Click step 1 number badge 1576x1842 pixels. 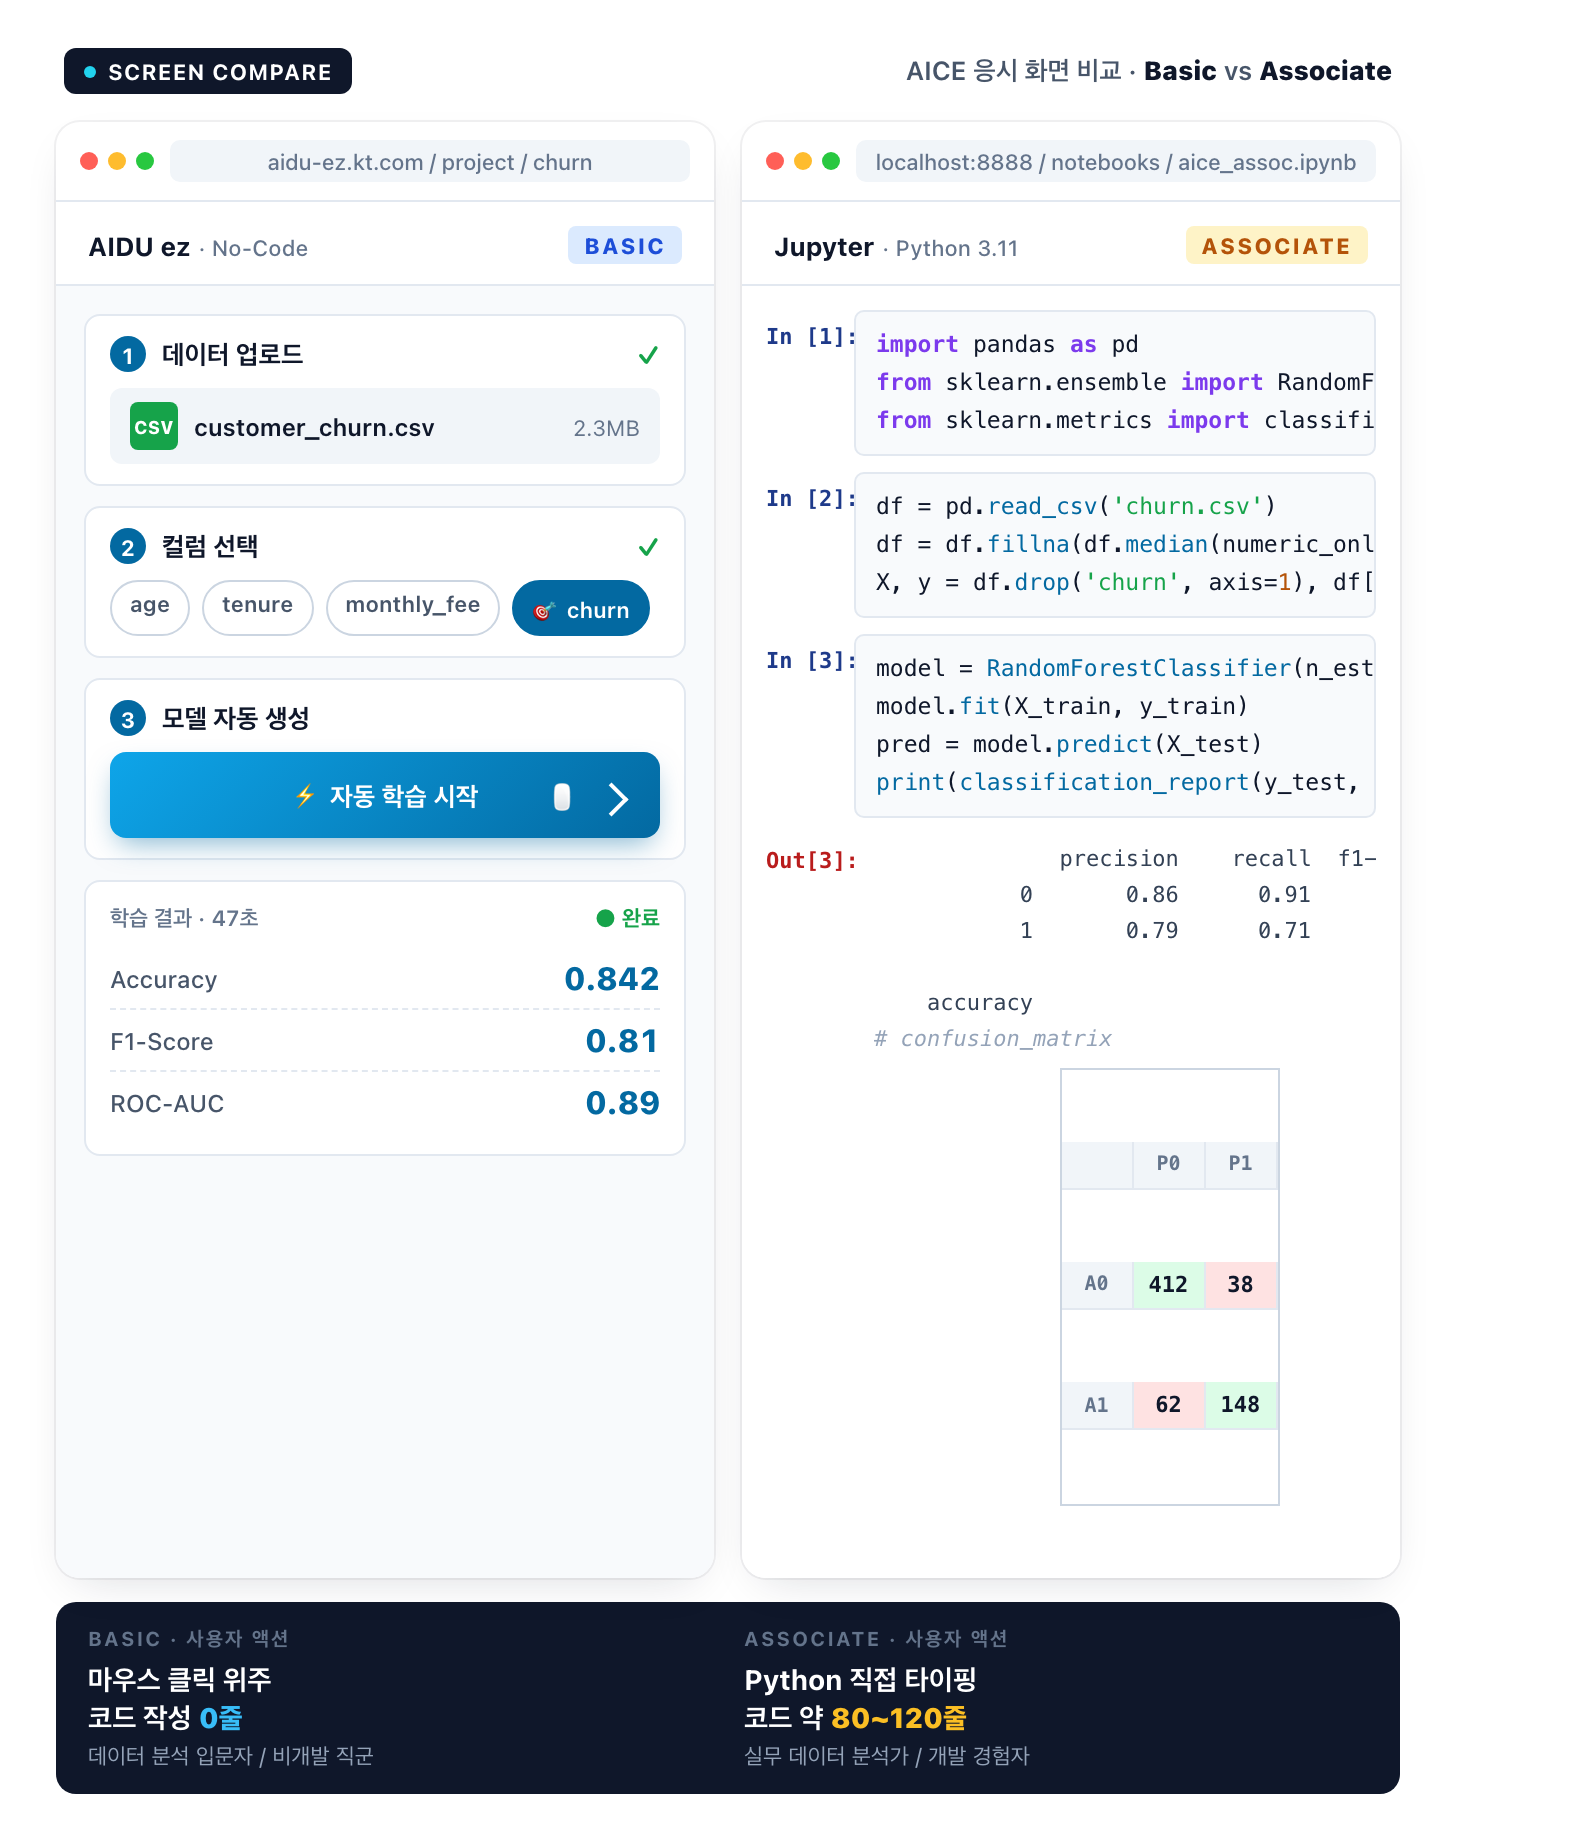pyautogui.click(x=128, y=354)
